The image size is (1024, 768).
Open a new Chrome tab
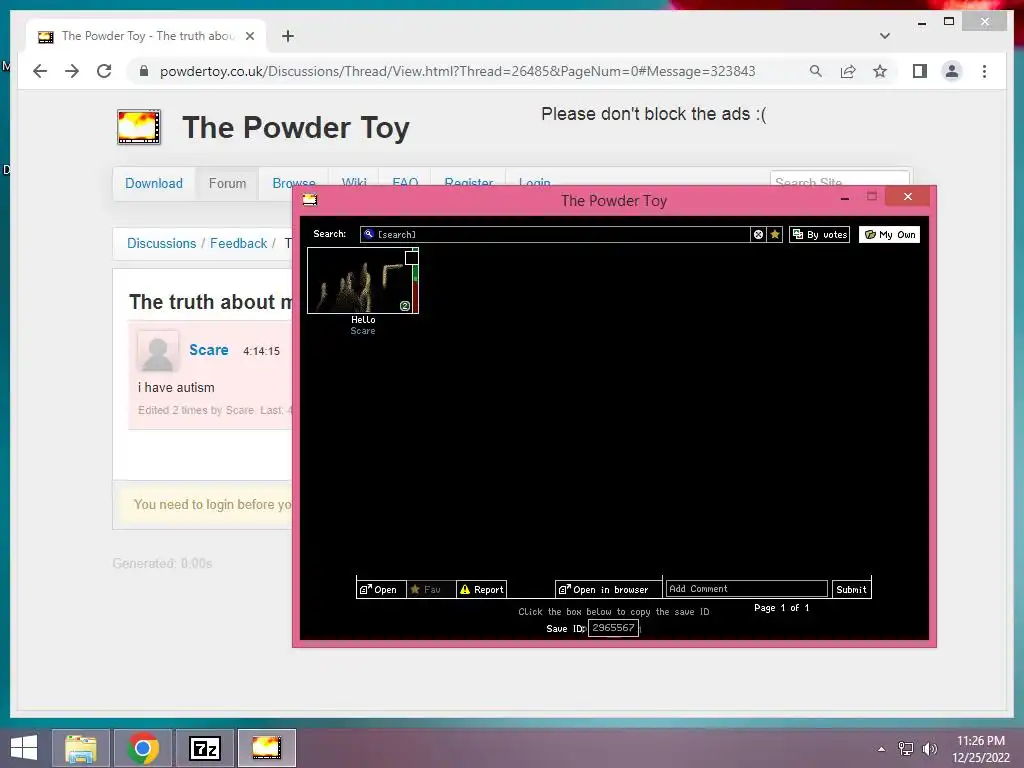tap(288, 36)
